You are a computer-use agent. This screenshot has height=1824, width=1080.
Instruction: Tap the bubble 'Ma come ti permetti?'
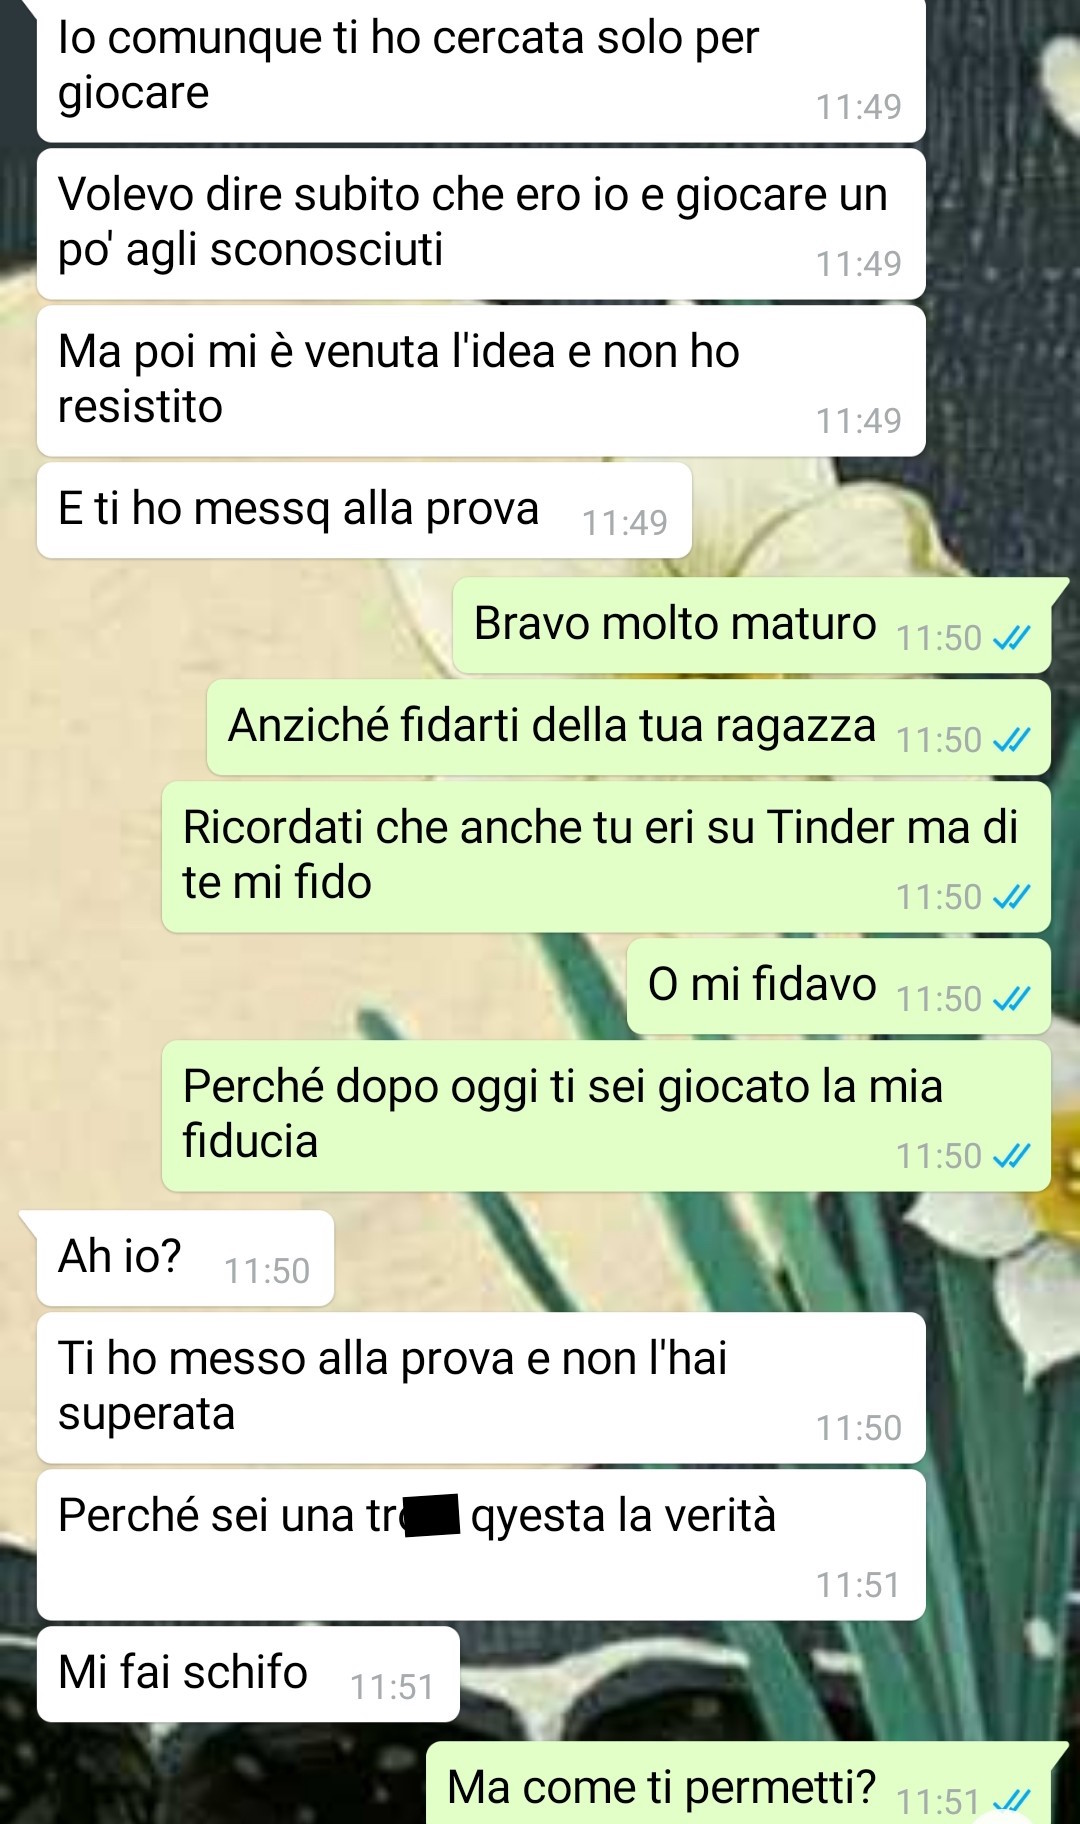[738, 1783]
